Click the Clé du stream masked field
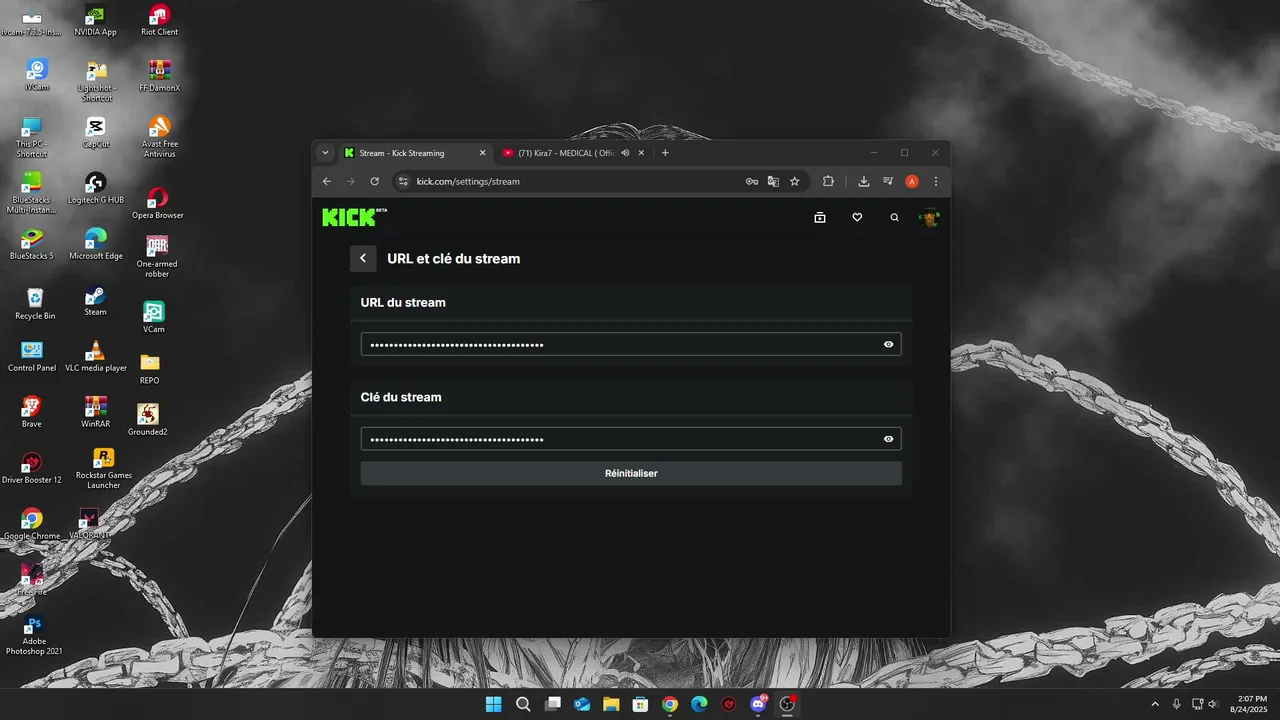Image resolution: width=1280 pixels, height=720 pixels. pos(631,439)
